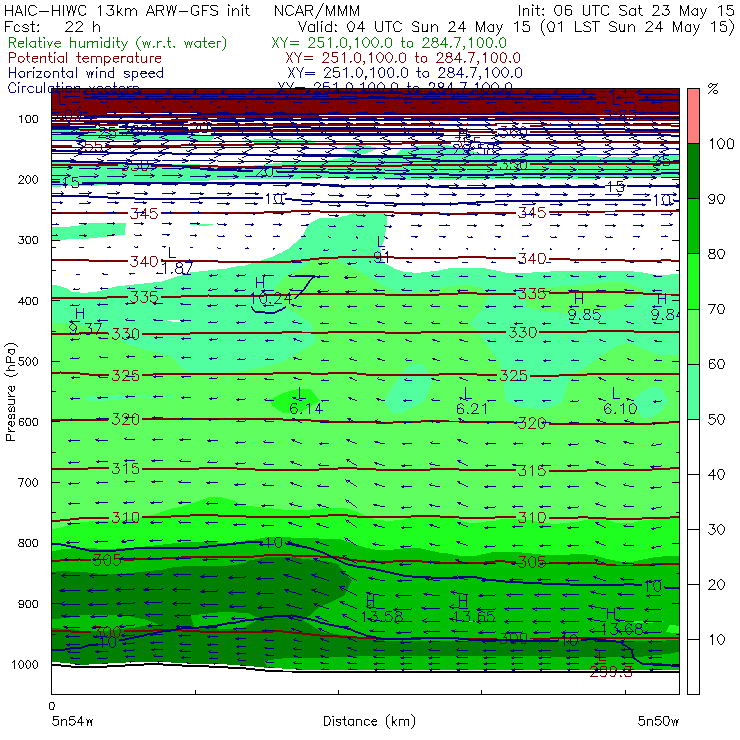Select the '50' colorbar scale label
This screenshot has width=740, height=740.
(x=716, y=420)
